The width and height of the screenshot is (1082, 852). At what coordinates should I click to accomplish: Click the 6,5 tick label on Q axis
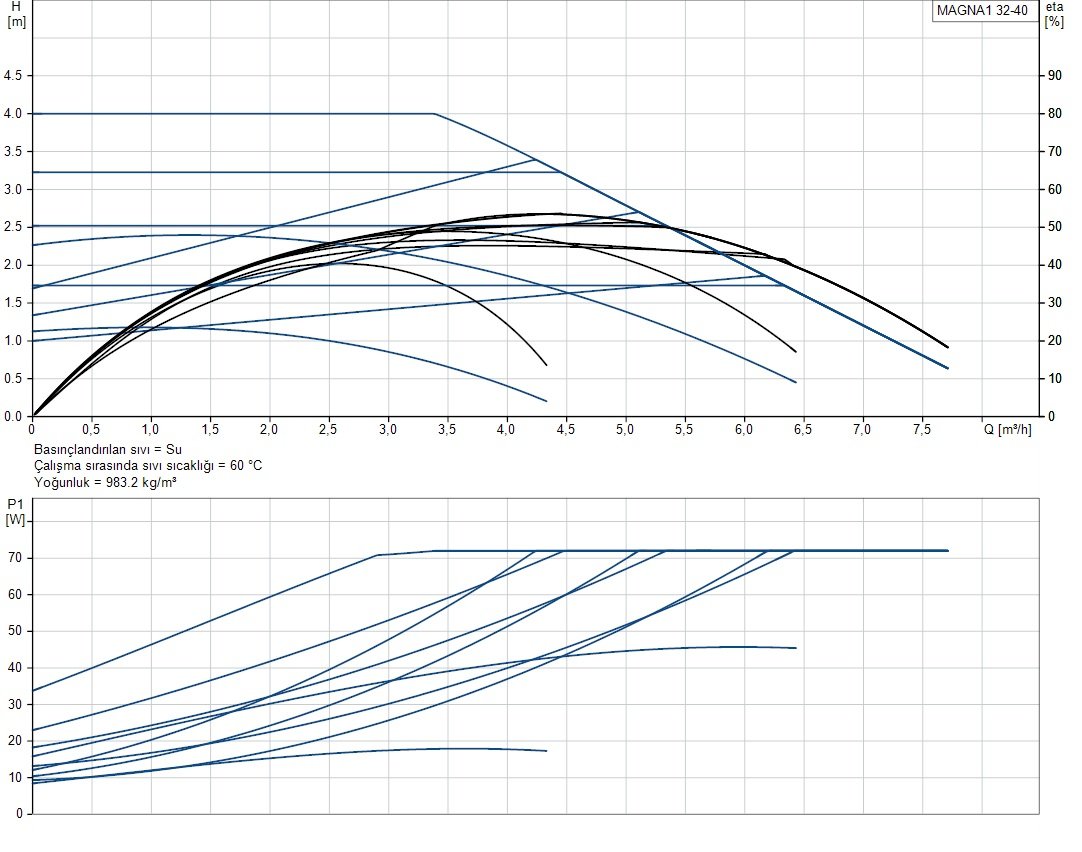[x=803, y=429]
